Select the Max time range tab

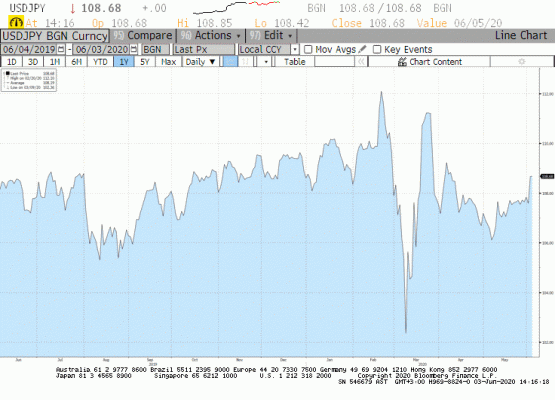coord(168,62)
